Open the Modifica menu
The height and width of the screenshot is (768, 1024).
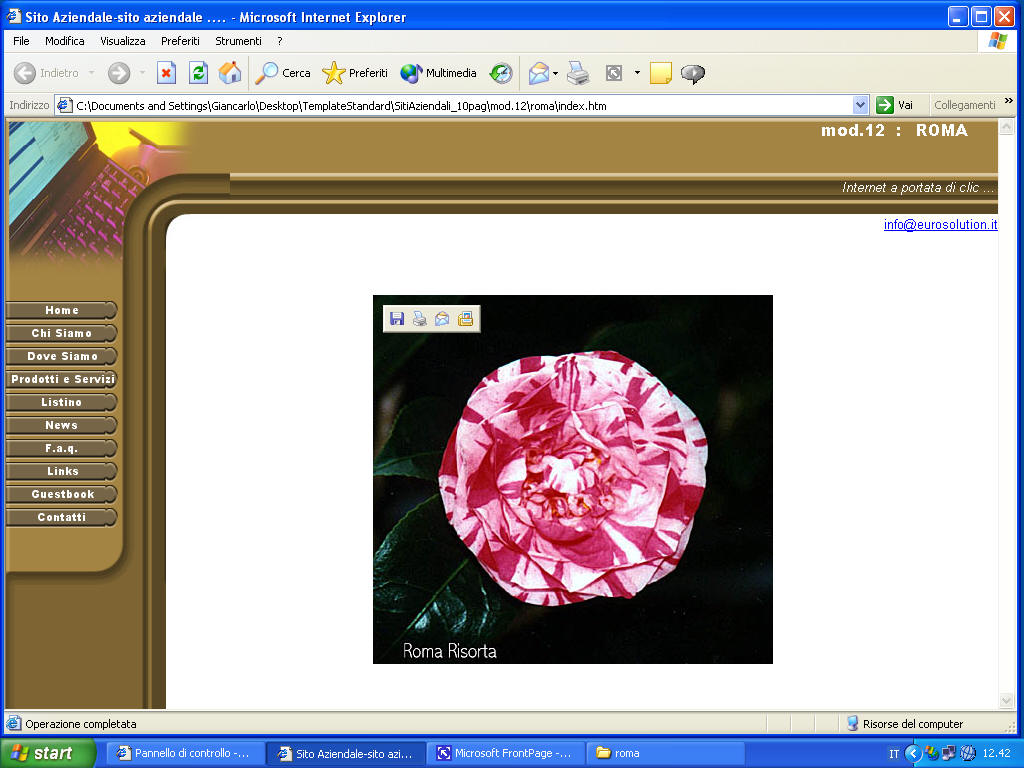(65, 40)
